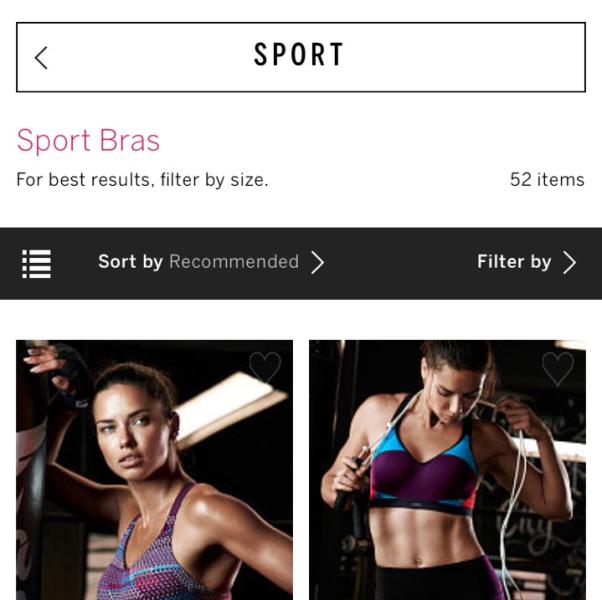Click the Recommended sort value text
Screen dimensions: 602x600
pos(234,262)
